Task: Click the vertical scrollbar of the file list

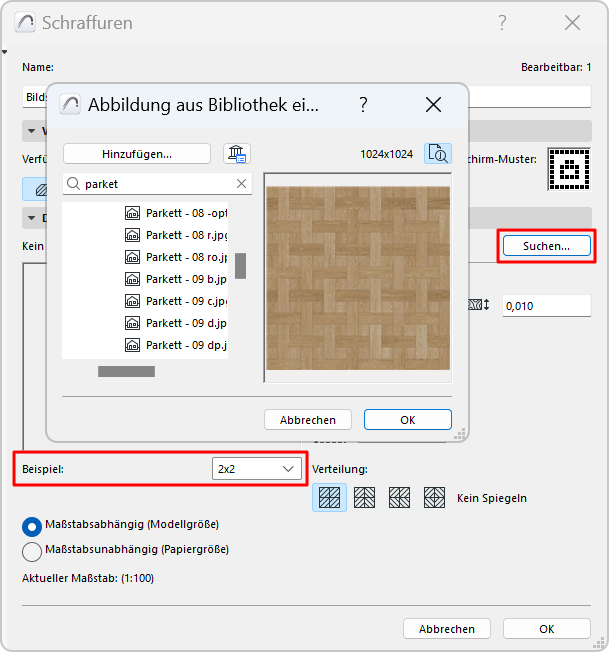Action: [240, 265]
